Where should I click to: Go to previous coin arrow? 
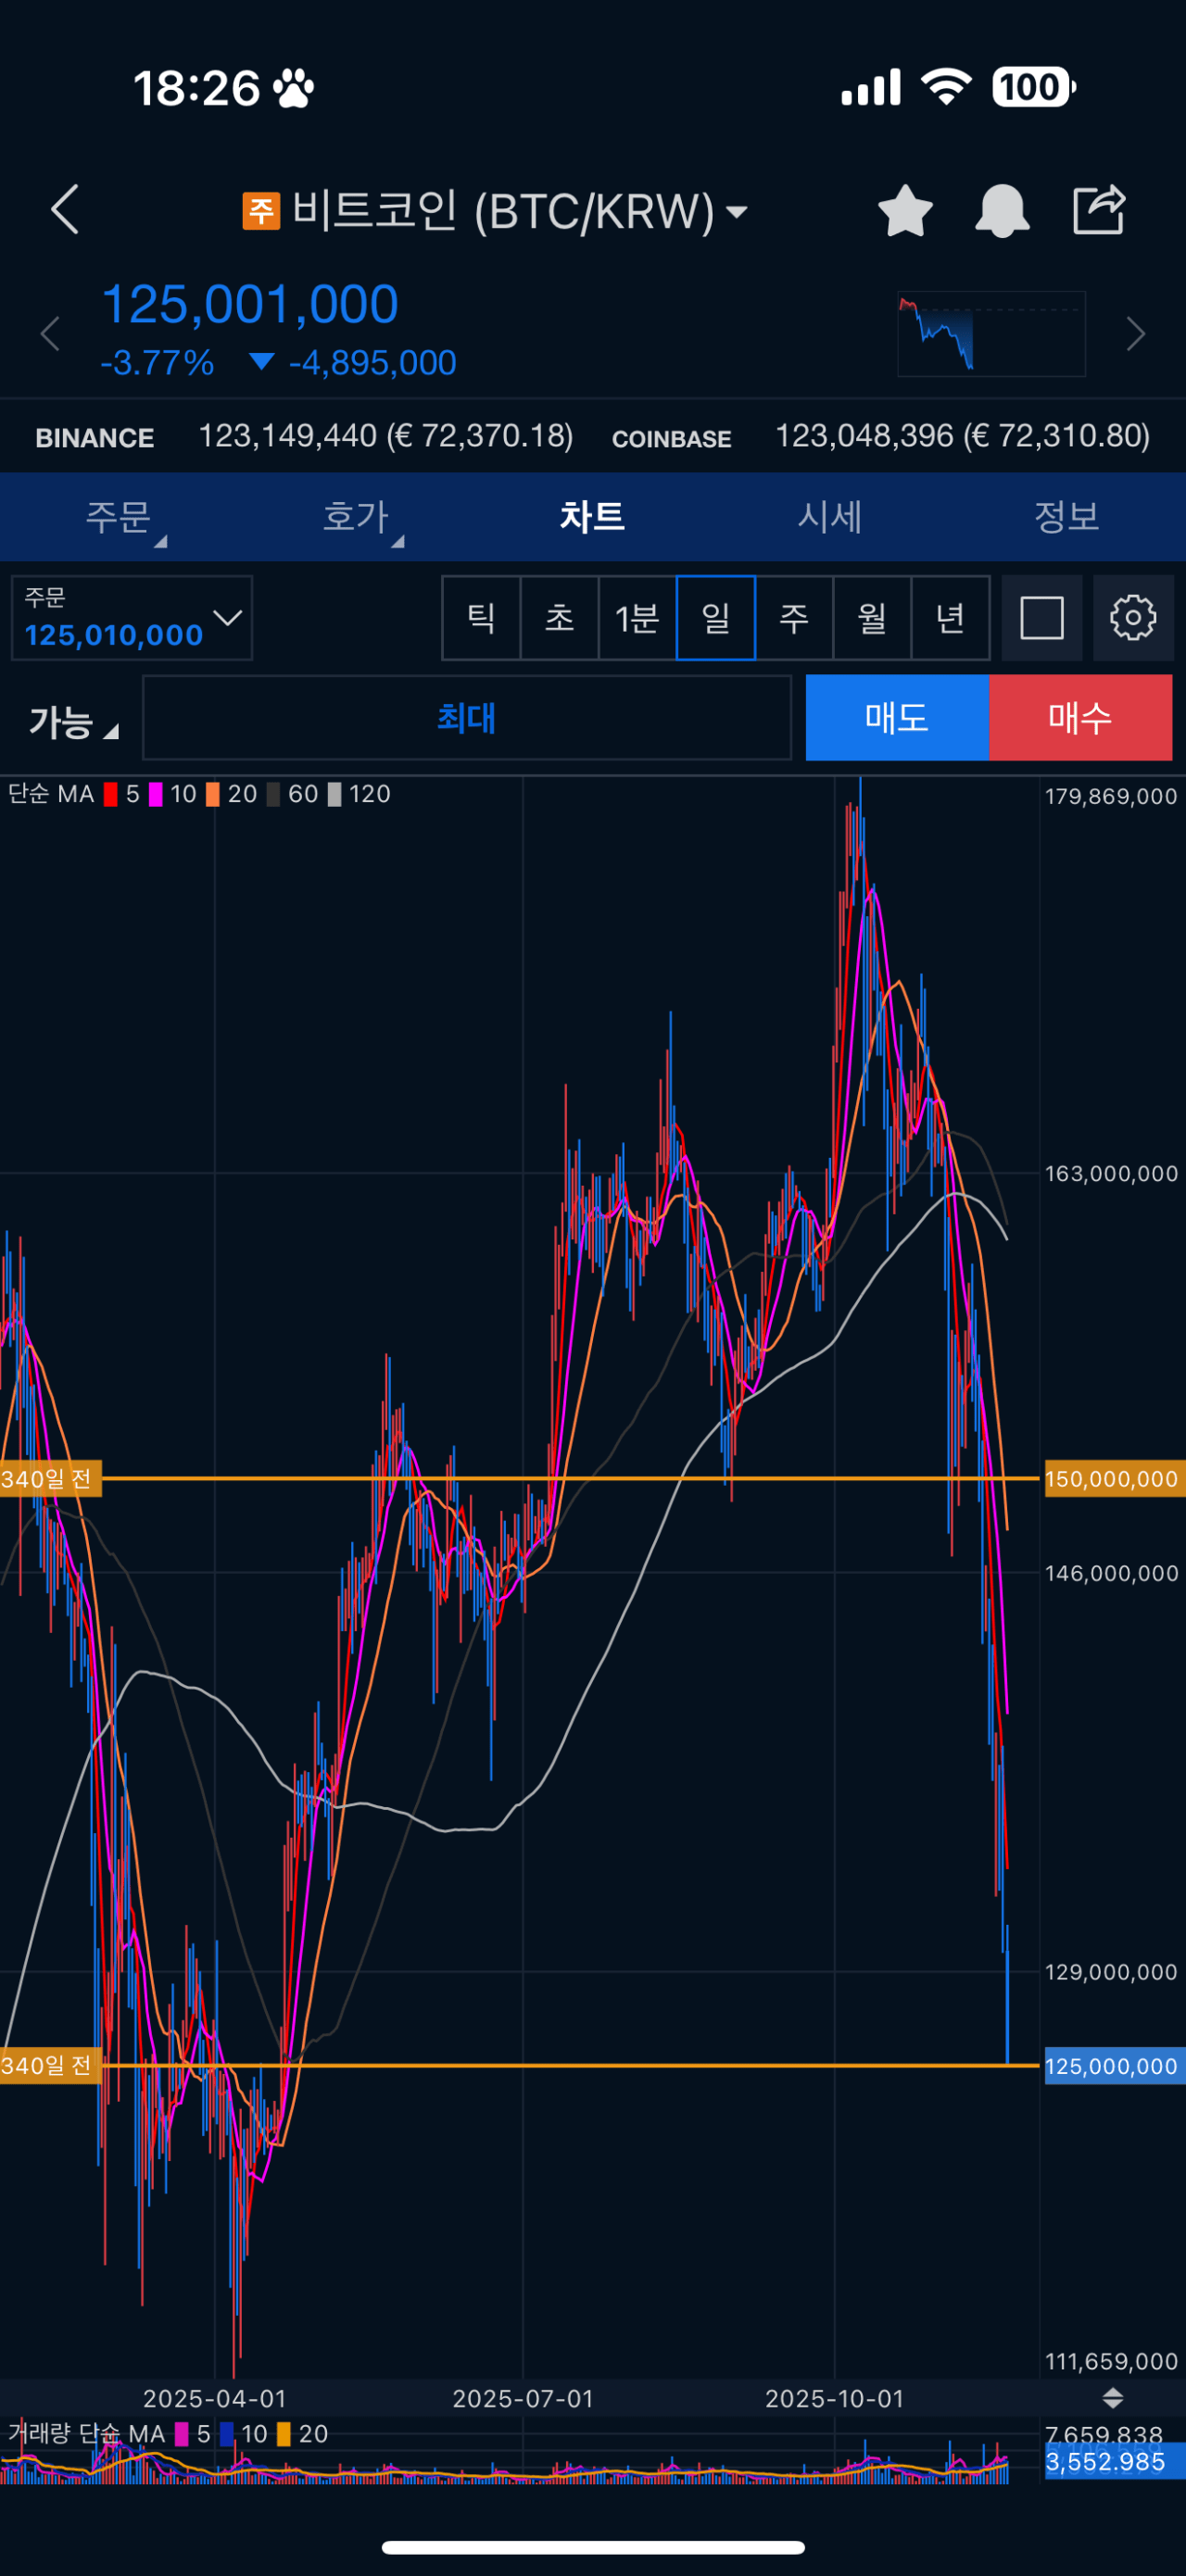(x=50, y=334)
